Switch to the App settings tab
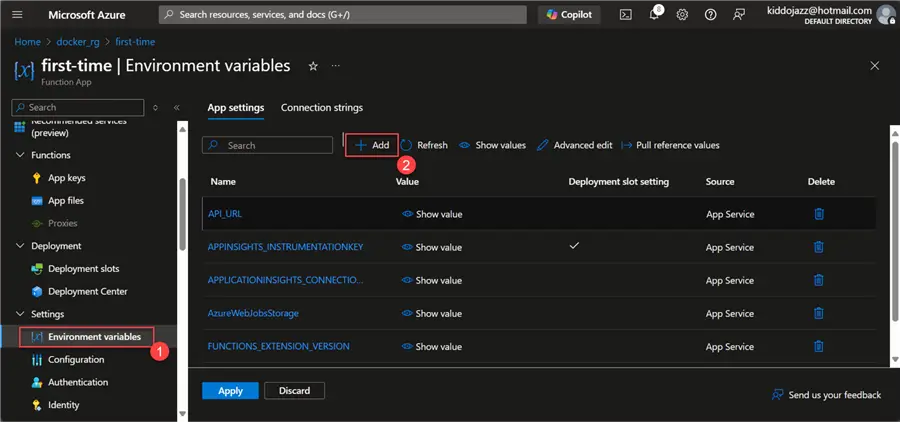Screen dimensions: 900x422 click(236, 107)
